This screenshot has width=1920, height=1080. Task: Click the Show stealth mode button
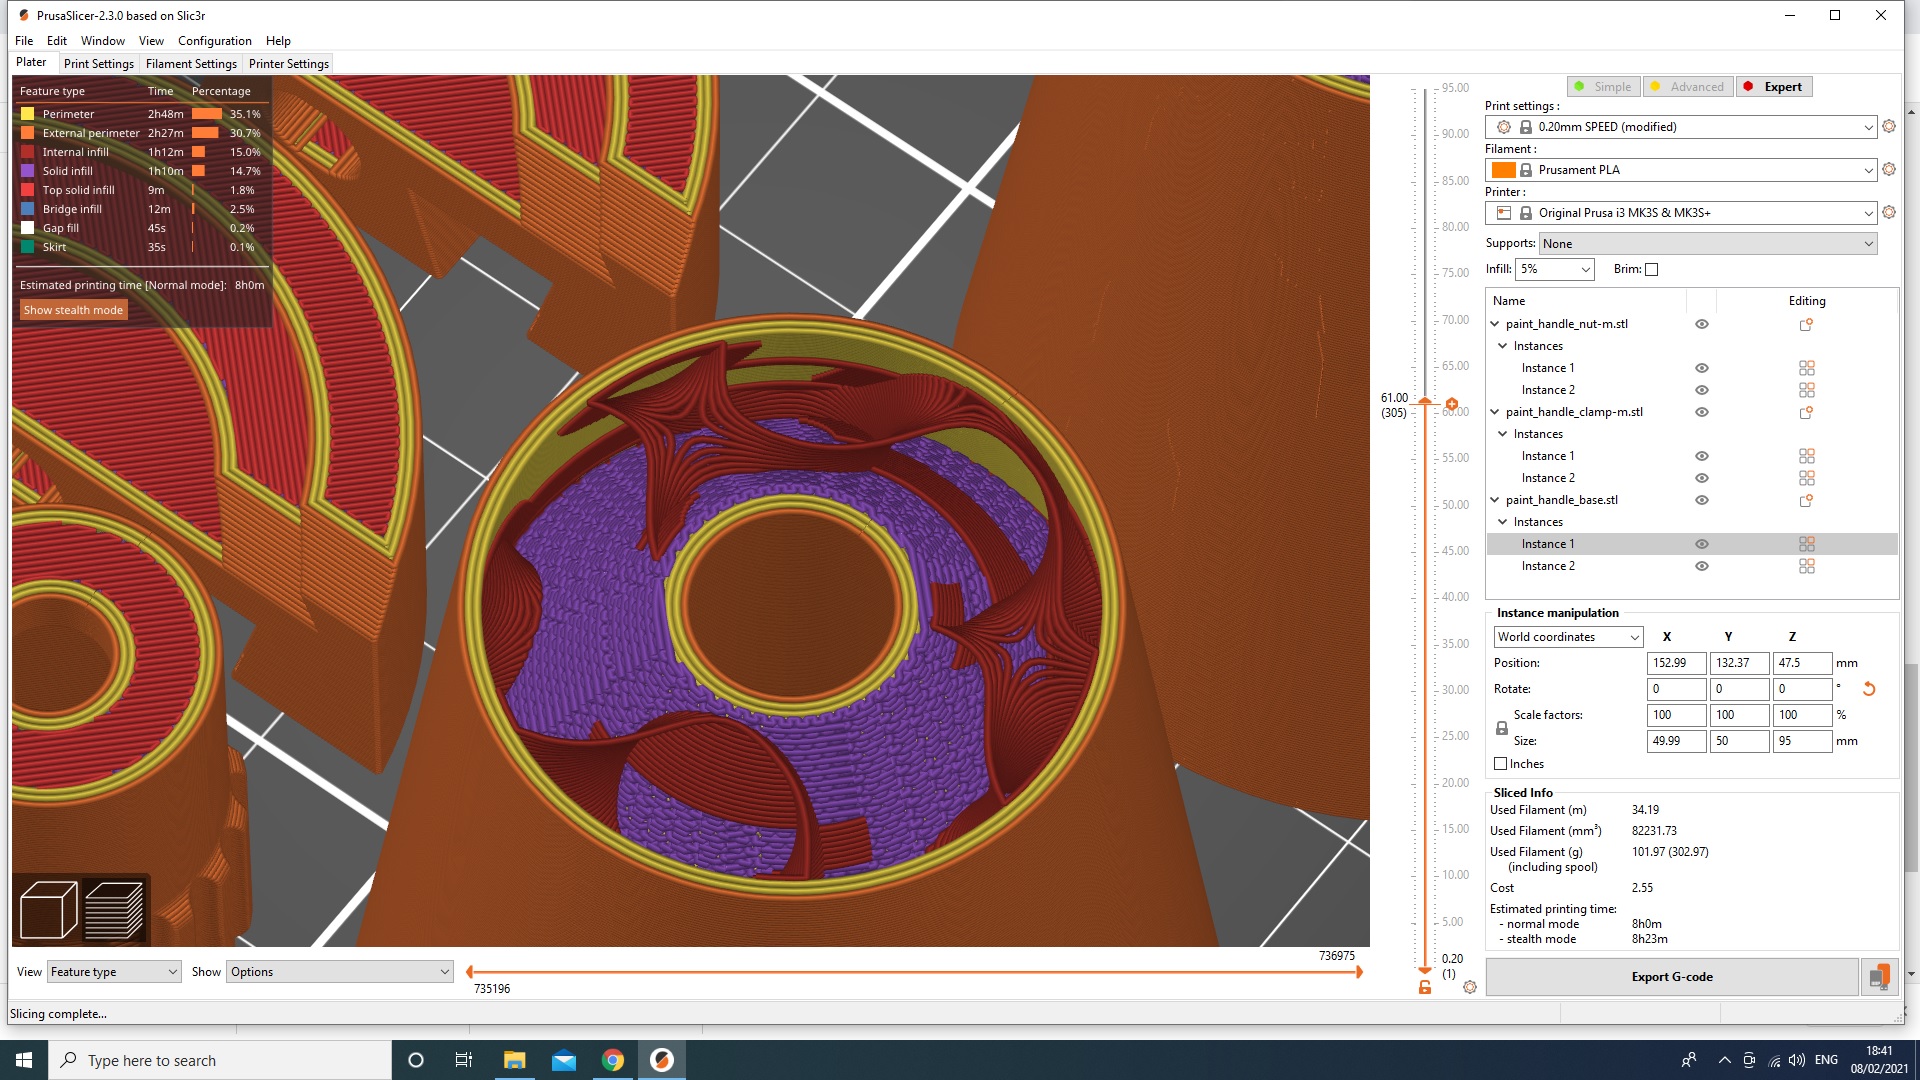73,310
